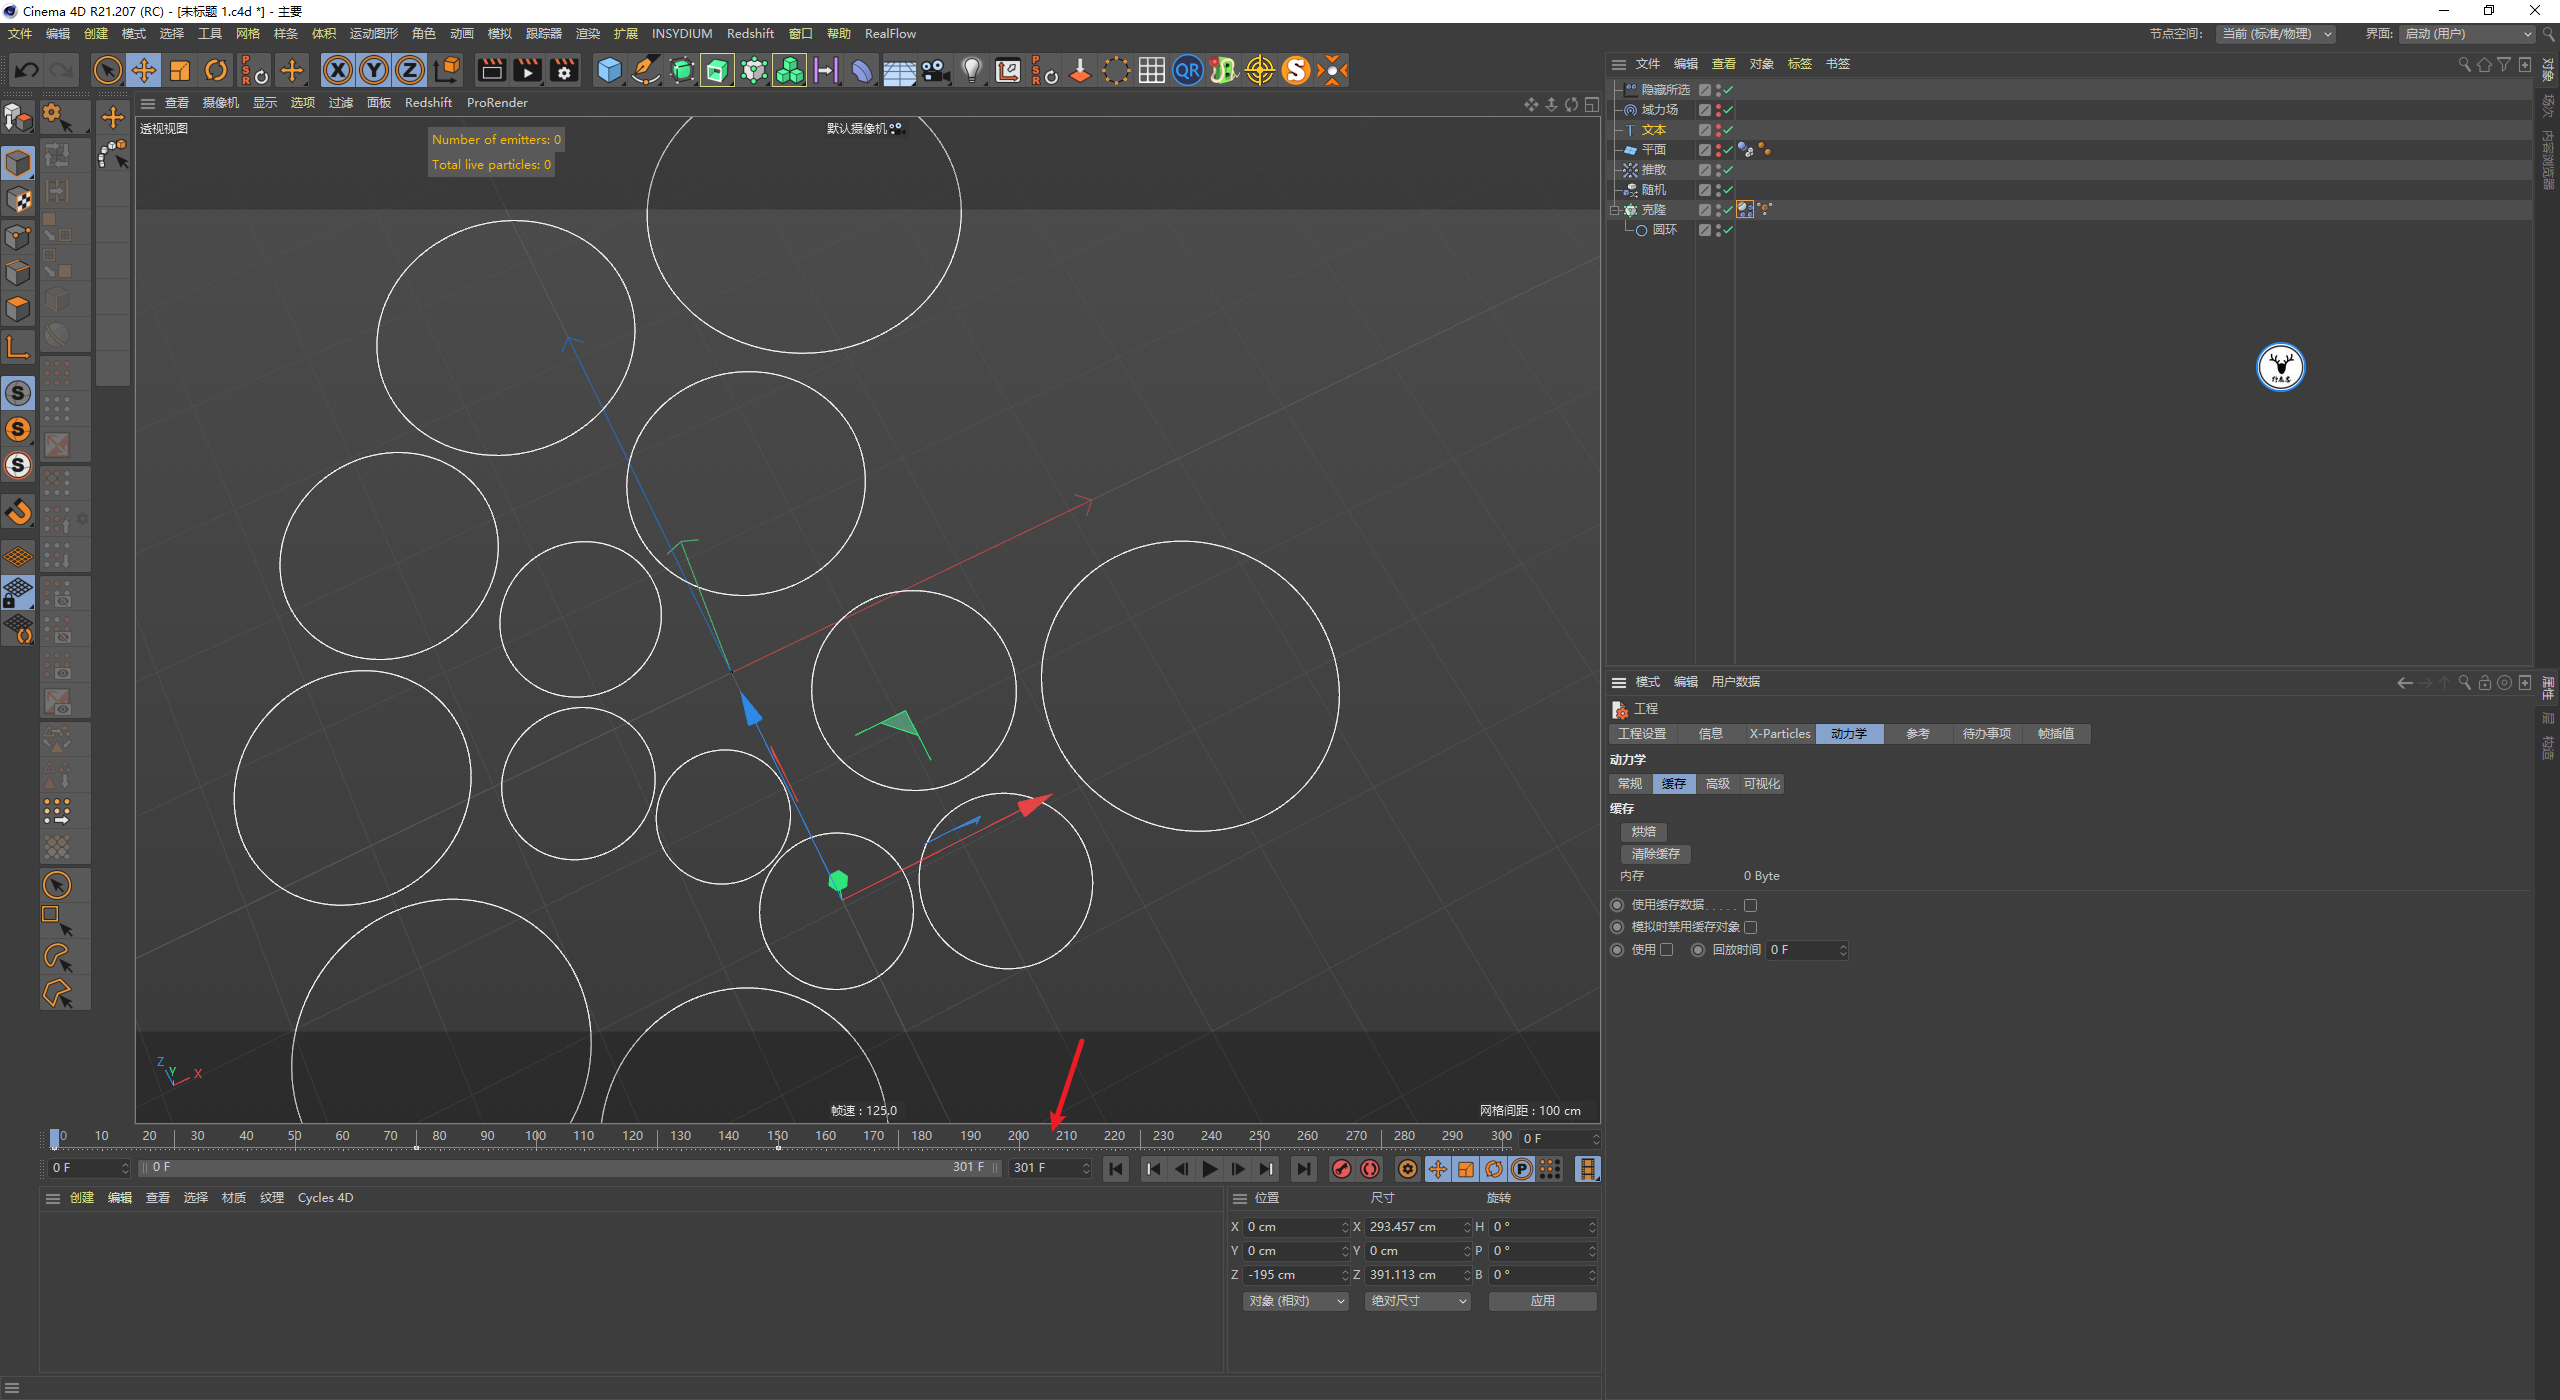Play the animation forward
The image size is (2560, 1400).
tap(1210, 1169)
